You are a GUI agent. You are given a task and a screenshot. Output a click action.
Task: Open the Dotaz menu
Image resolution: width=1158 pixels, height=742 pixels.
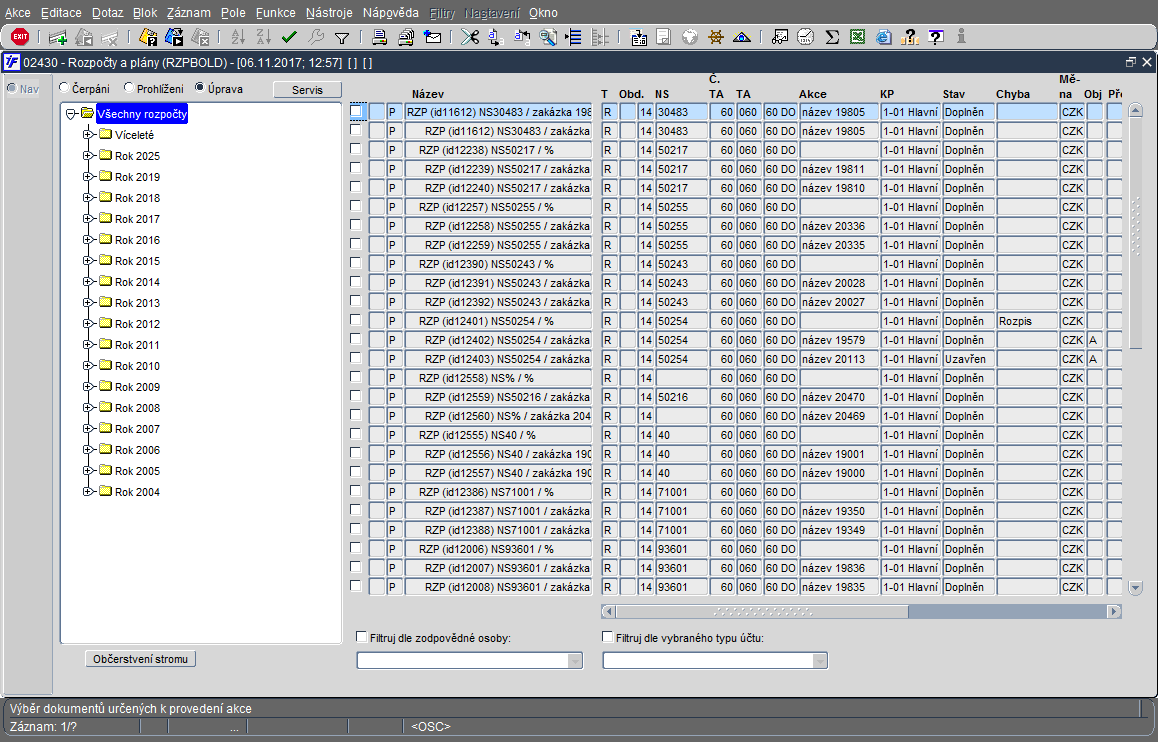tap(108, 13)
